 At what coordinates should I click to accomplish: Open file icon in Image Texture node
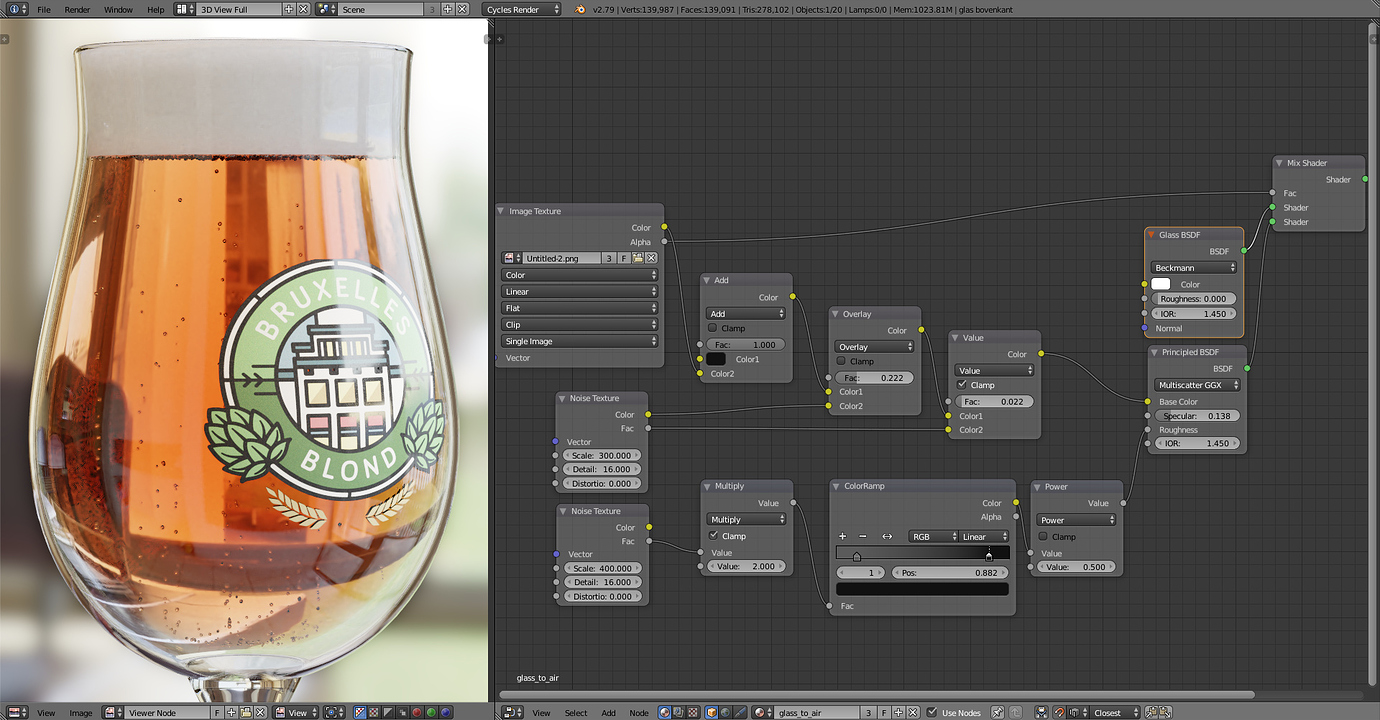click(637, 258)
